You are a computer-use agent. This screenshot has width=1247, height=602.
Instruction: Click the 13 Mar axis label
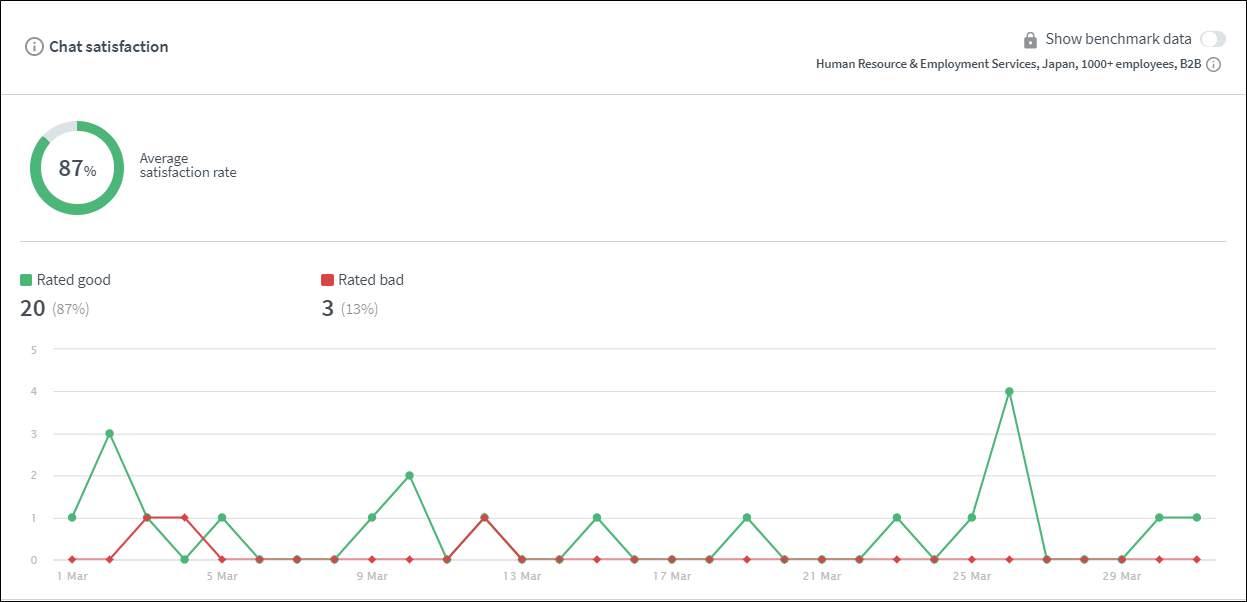[x=522, y=576]
